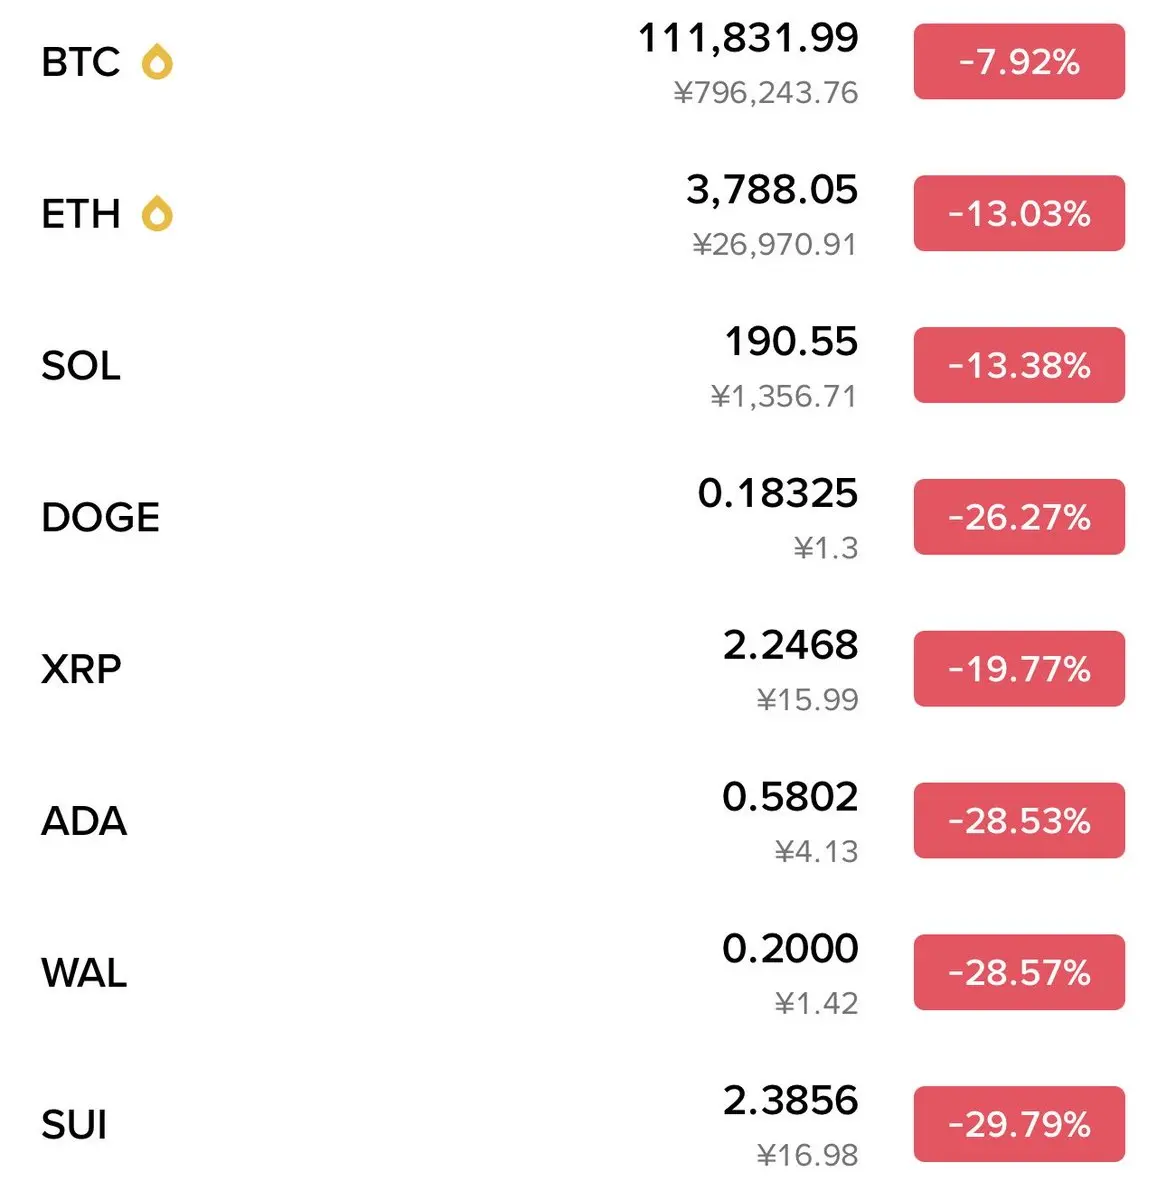Select the SUI ticker name
The image size is (1166, 1200).
click(74, 1125)
